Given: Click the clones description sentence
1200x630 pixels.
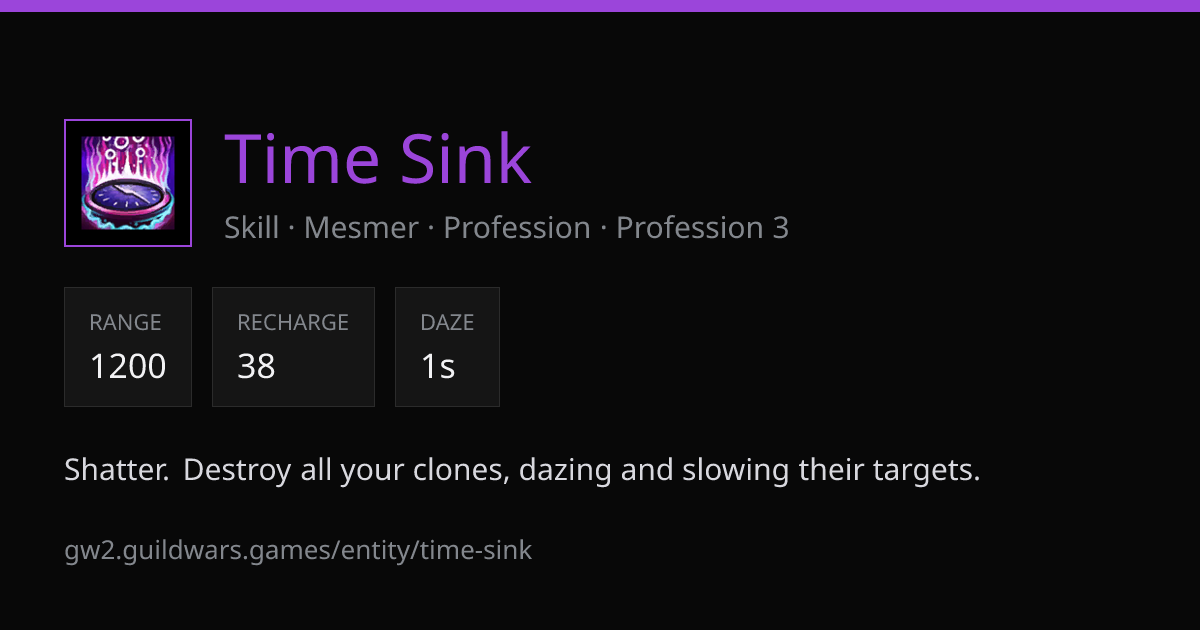Looking at the screenshot, I should (x=582, y=470).
